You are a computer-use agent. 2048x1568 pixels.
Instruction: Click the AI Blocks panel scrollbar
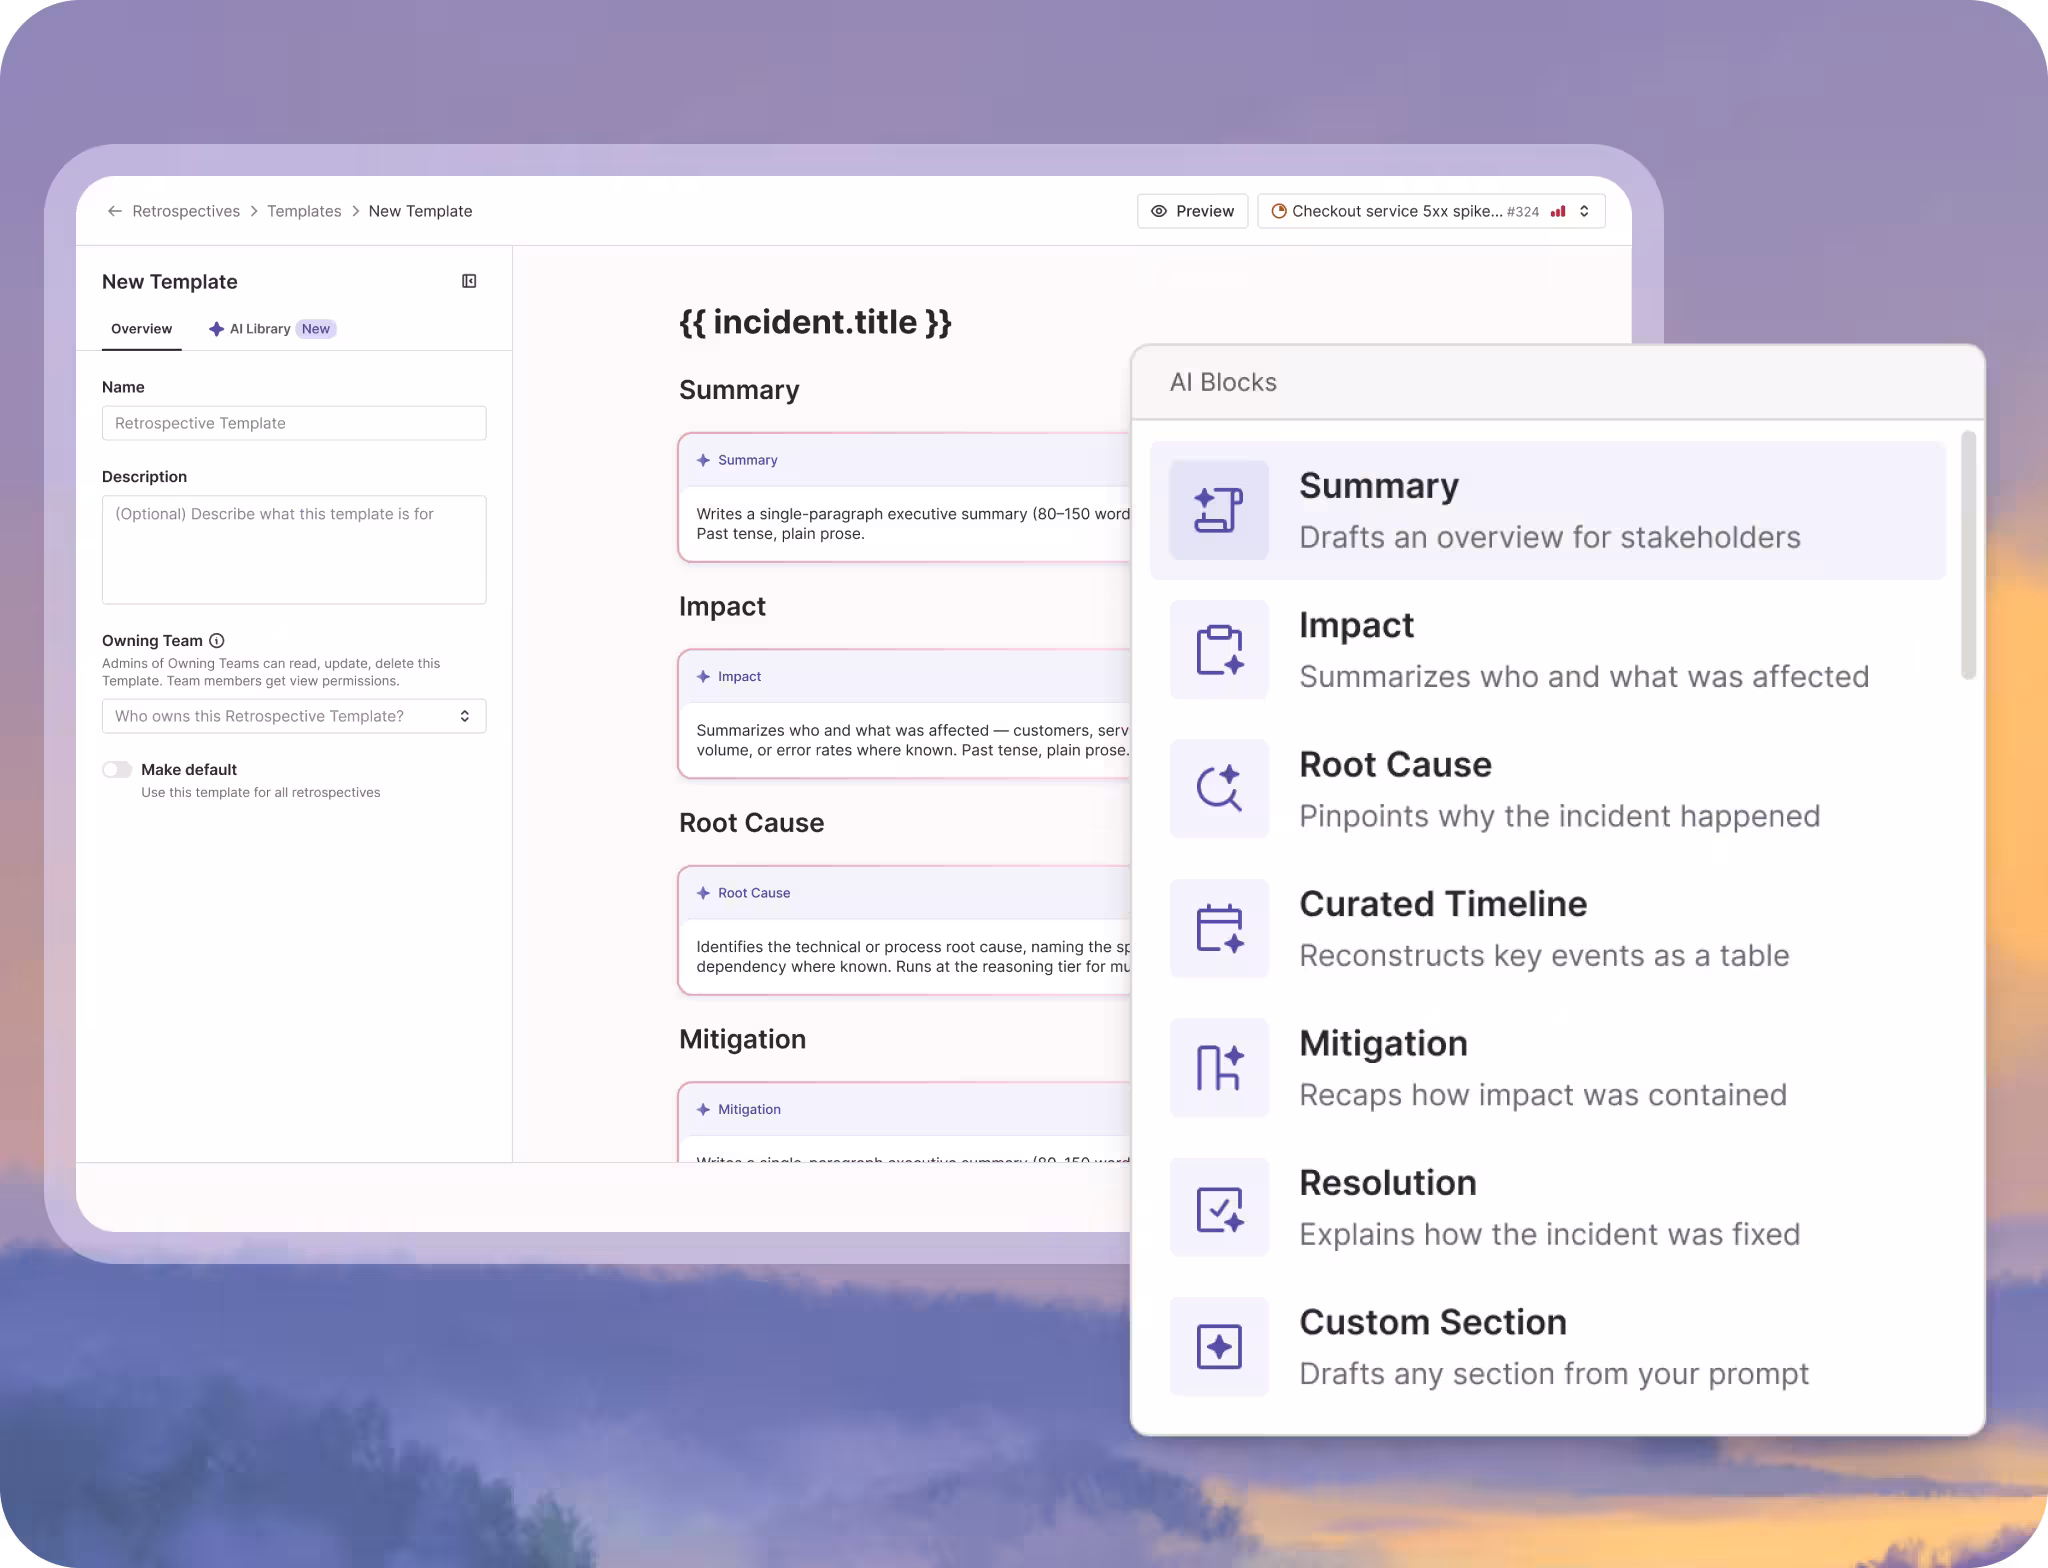[x=1968, y=555]
